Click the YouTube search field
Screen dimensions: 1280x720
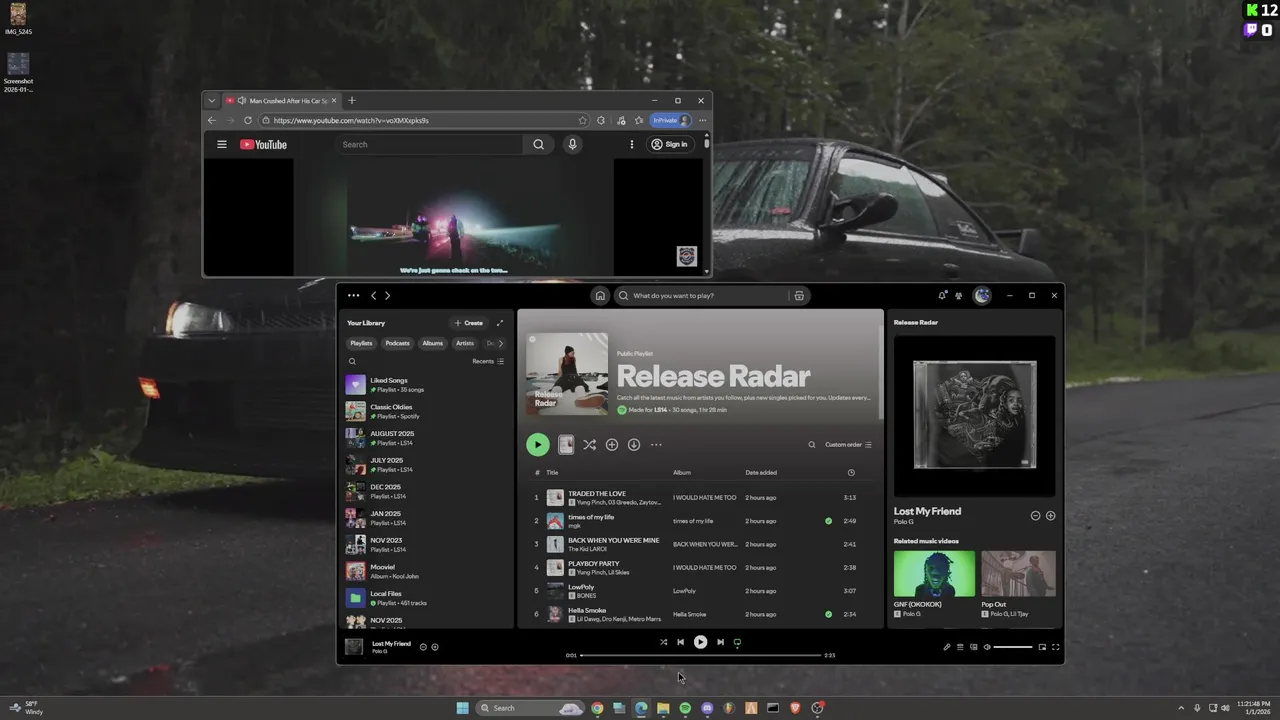[430, 144]
